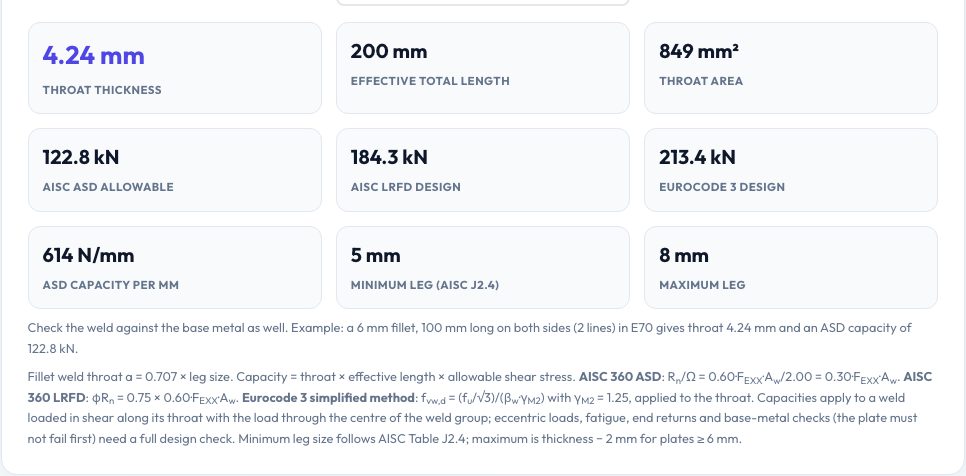Select the 213.4 kN Eurocode 3 design card
966x476 pixels.
tap(791, 170)
